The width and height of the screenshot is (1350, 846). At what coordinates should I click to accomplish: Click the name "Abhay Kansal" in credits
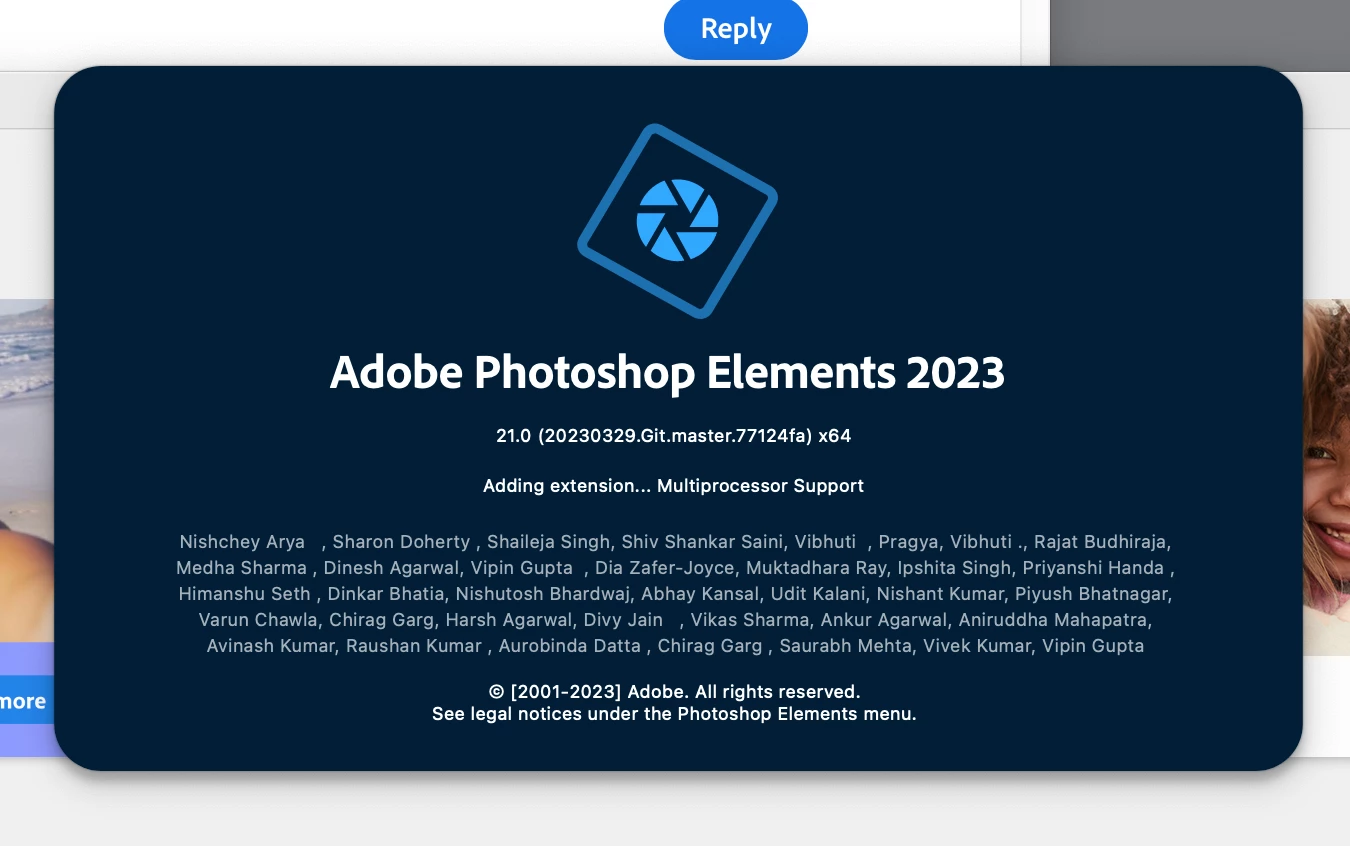(700, 594)
